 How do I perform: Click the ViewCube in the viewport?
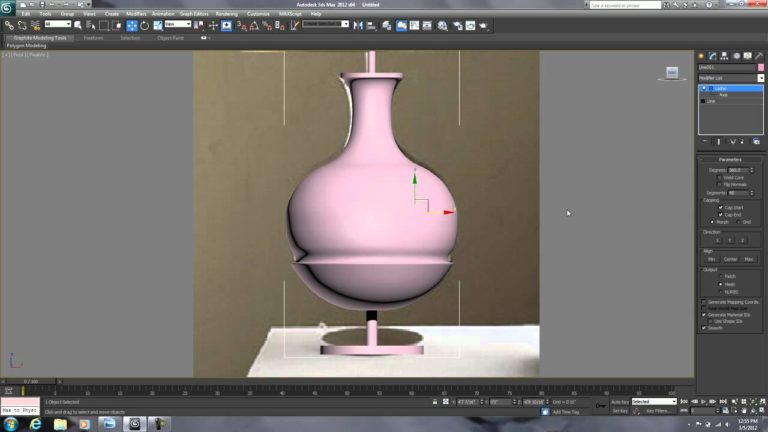(673, 73)
